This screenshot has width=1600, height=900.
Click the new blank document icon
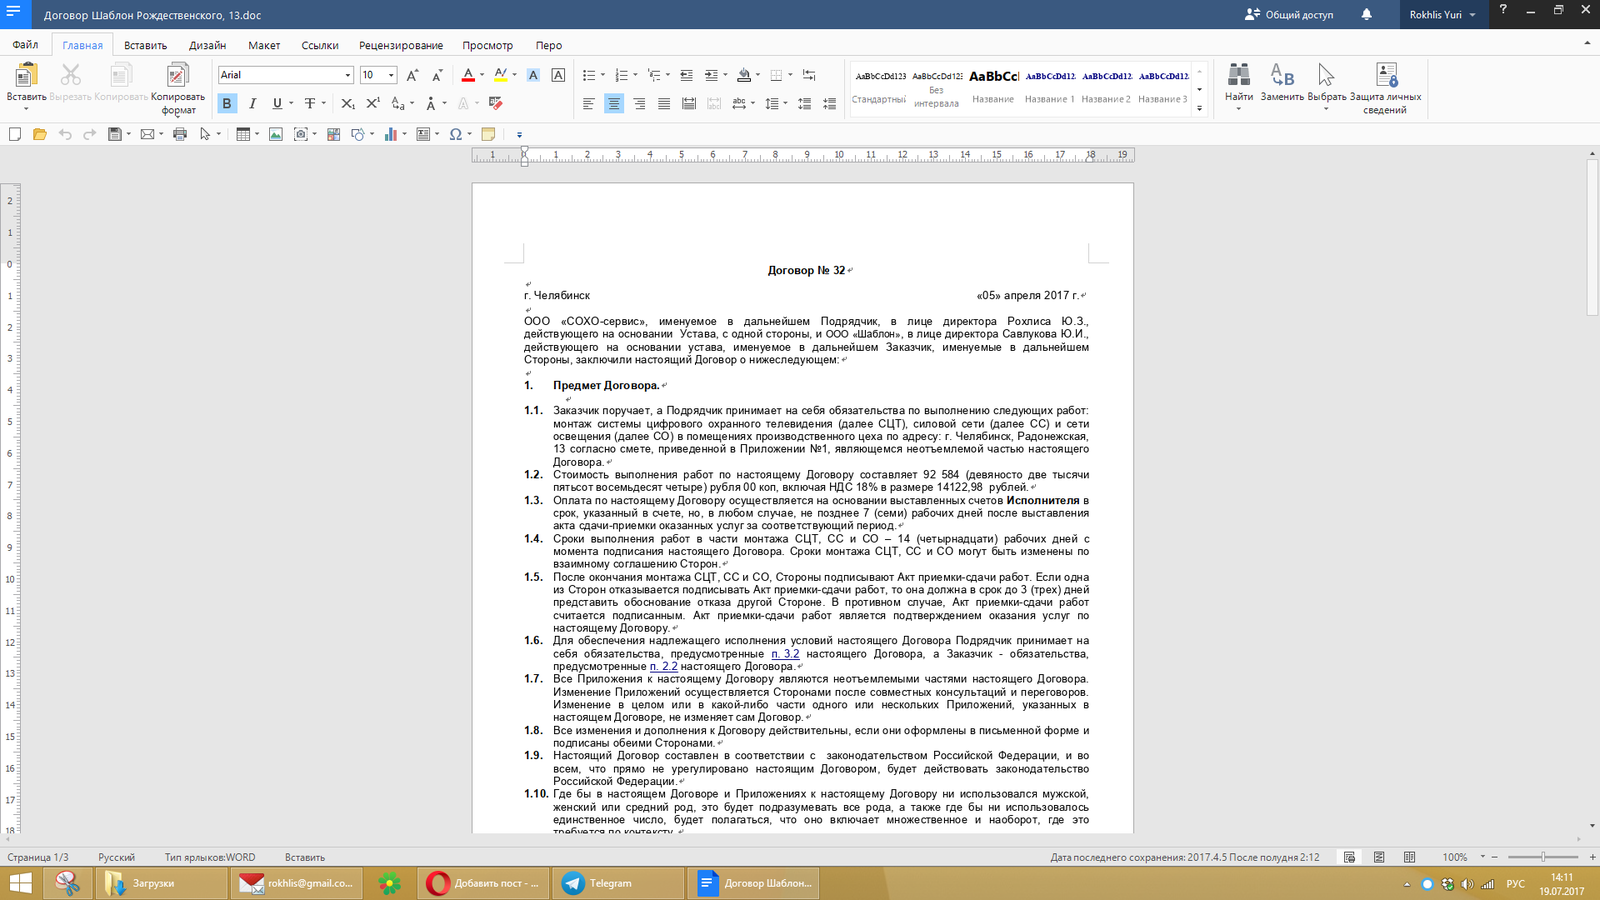click(x=15, y=134)
